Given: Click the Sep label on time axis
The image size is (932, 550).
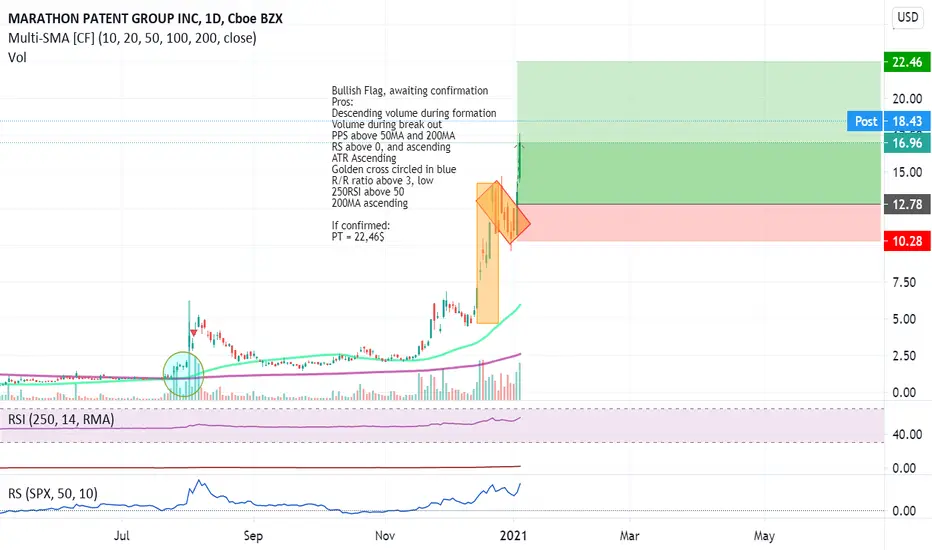Looking at the screenshot, I should 253,536.
